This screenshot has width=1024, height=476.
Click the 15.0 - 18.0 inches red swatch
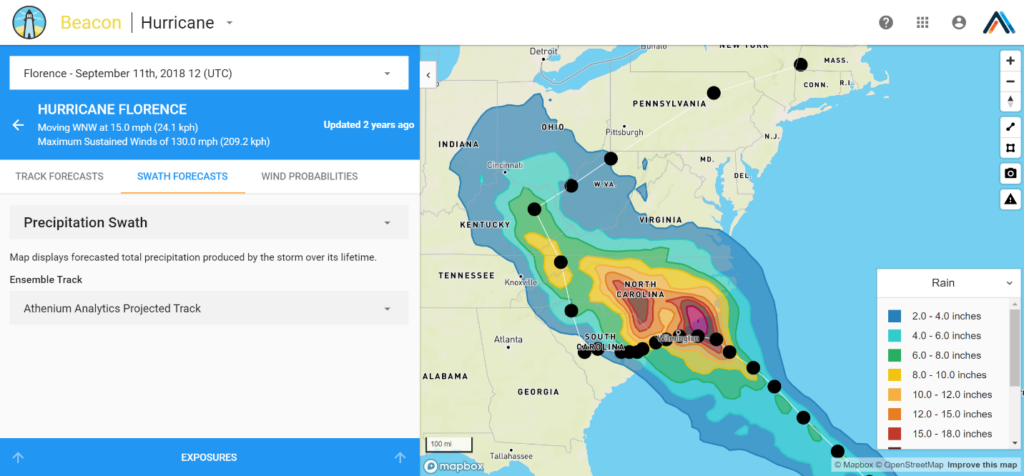[895, 434]
